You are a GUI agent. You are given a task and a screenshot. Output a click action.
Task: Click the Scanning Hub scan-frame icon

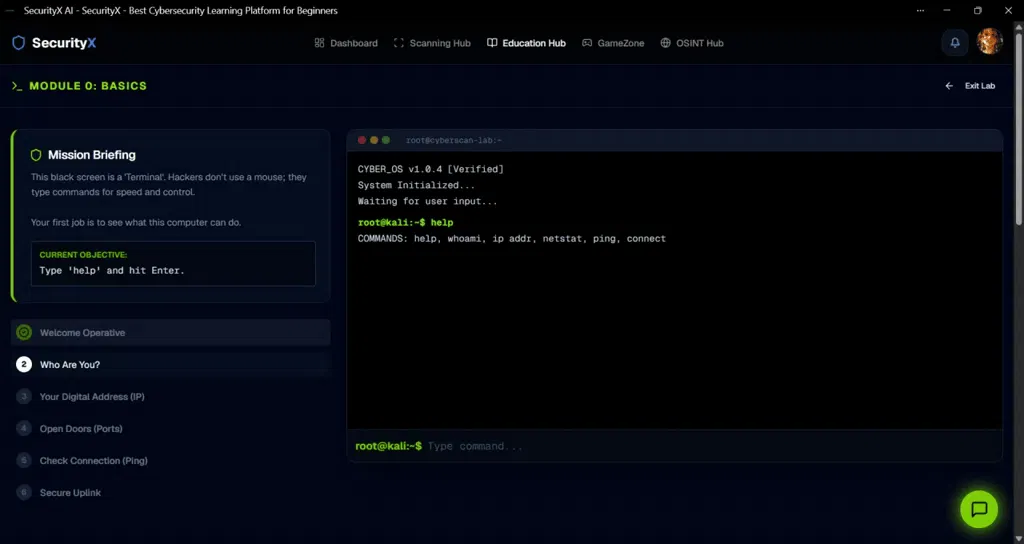[398, 43]
